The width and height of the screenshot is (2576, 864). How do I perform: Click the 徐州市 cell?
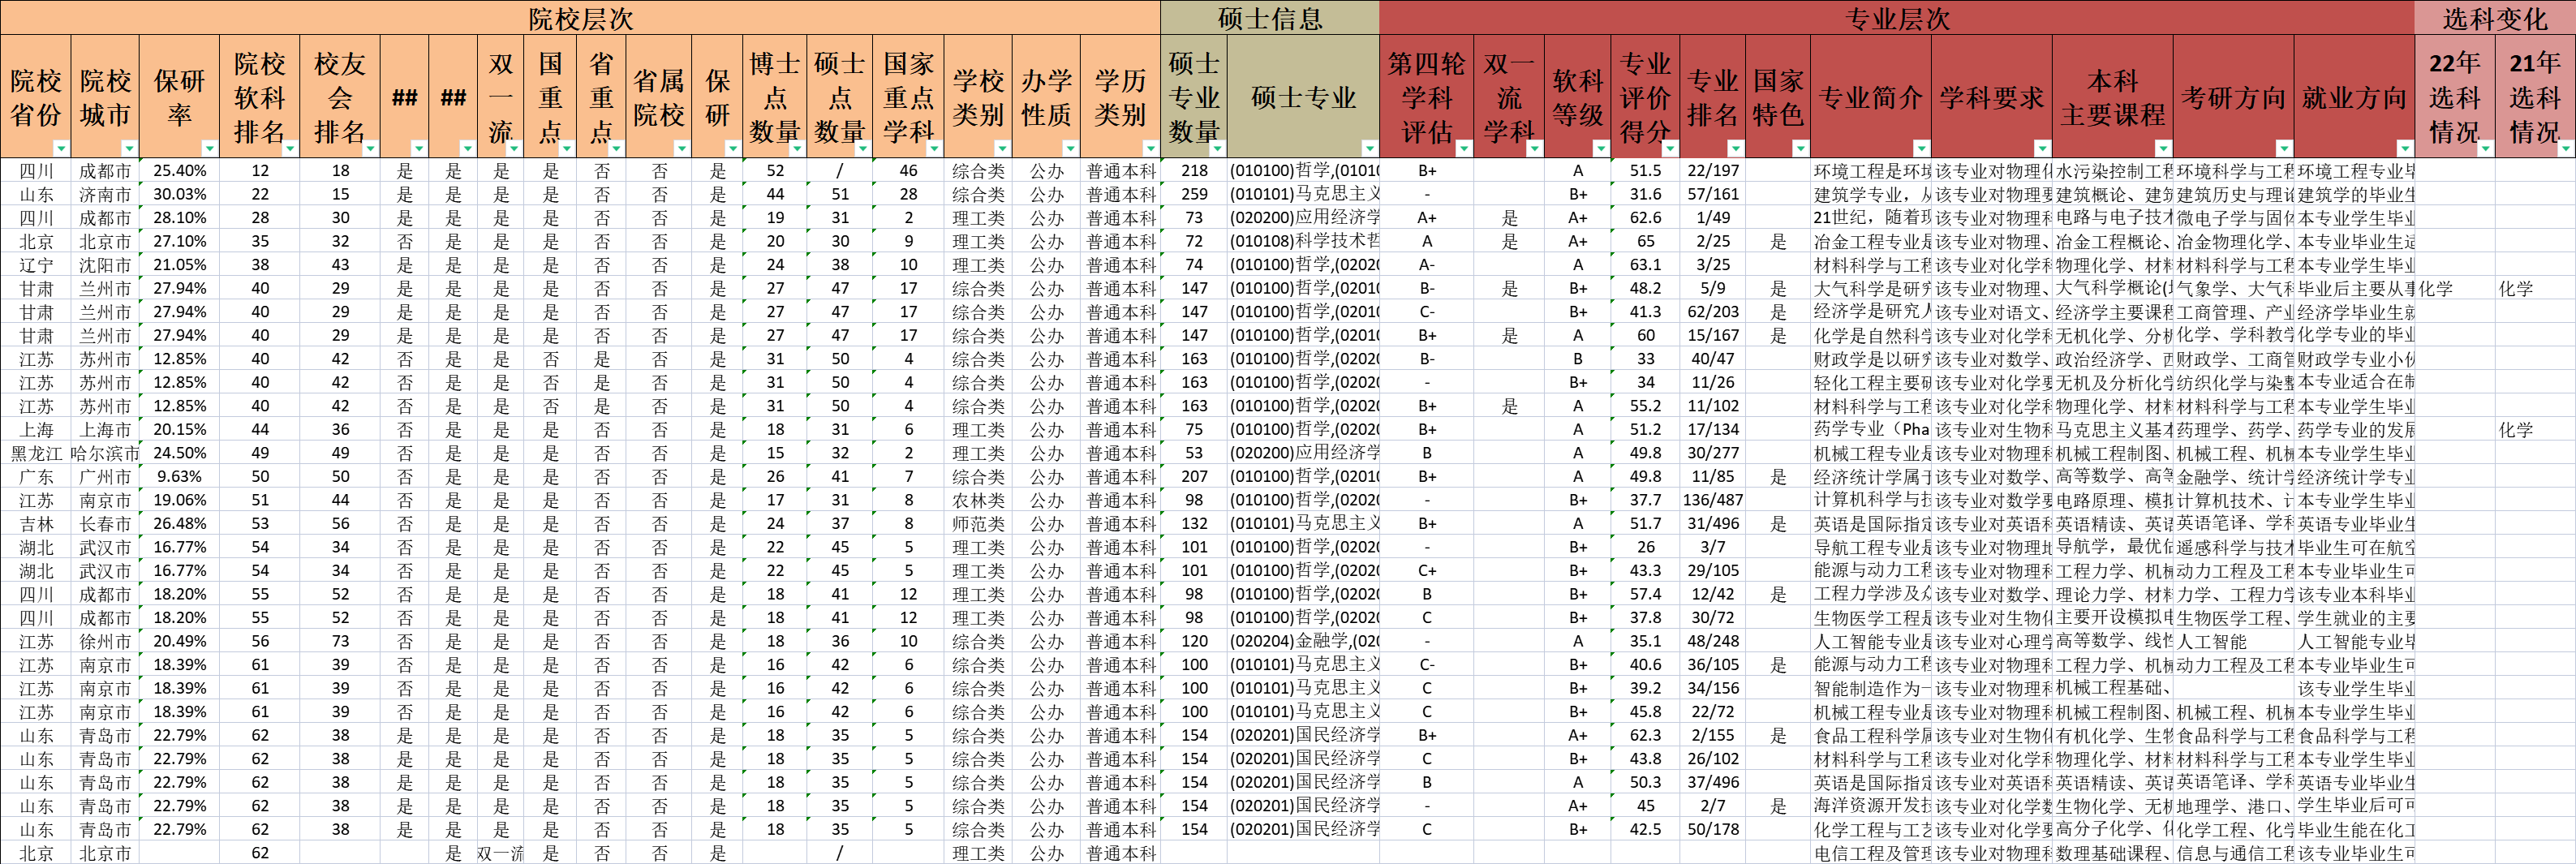click(105, 642)
